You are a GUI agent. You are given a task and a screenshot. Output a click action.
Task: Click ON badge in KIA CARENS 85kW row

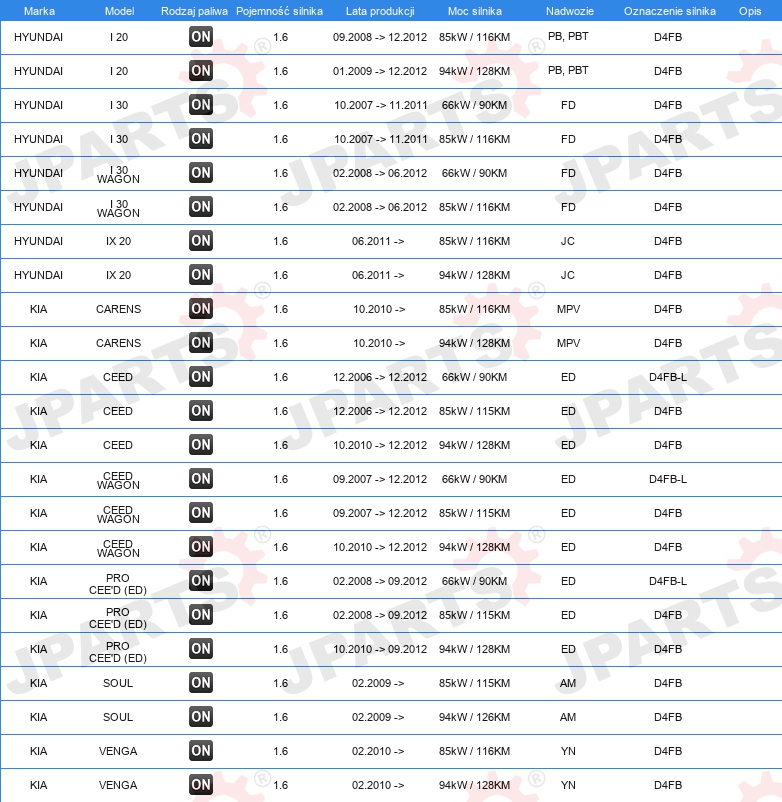point(200,309)
